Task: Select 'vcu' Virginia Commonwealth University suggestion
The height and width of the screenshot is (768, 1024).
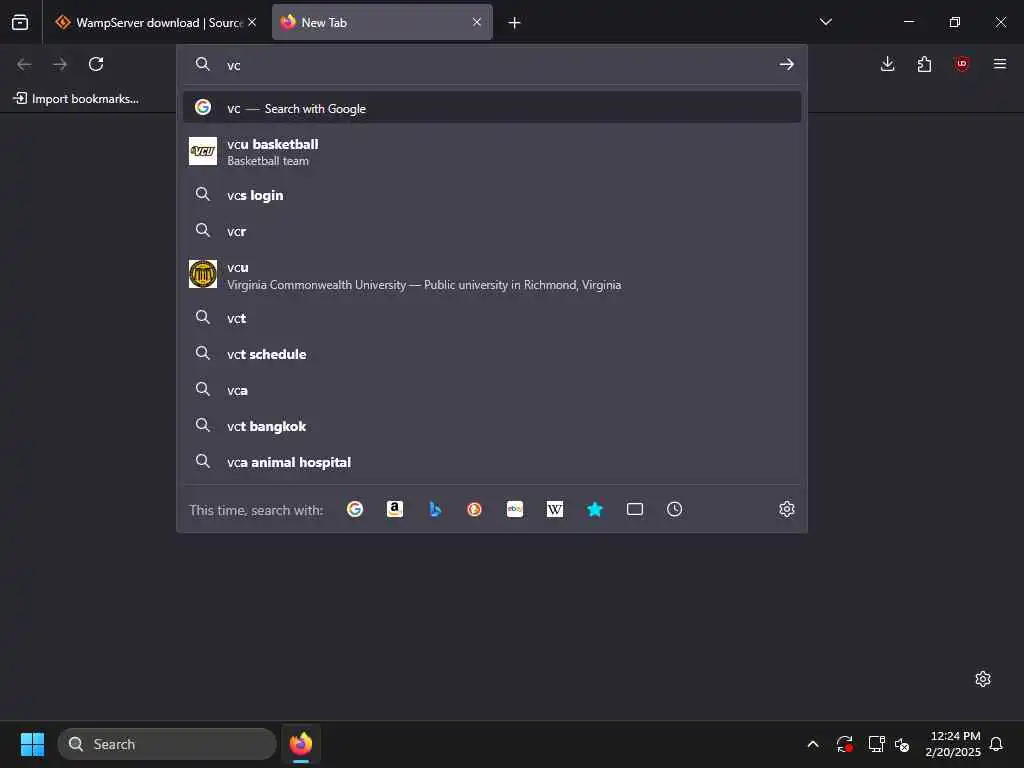Action: (492, 275)
